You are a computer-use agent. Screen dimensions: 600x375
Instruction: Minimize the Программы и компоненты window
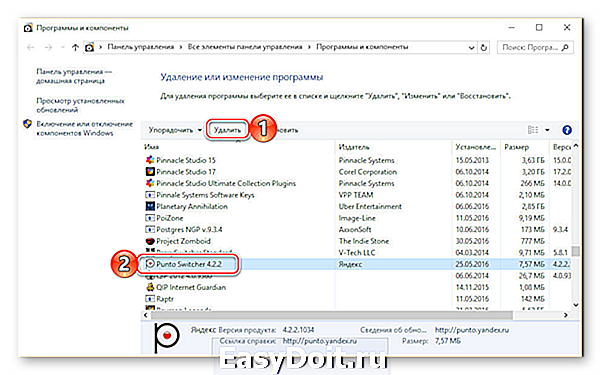coord(511,28)
